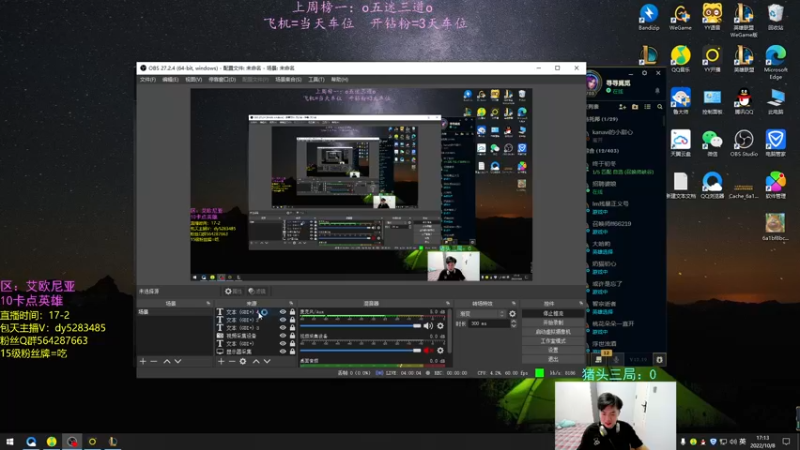Click the 设置 settings button in controls
This screenshot has width=800, height=450.
(x=553, y=350)
